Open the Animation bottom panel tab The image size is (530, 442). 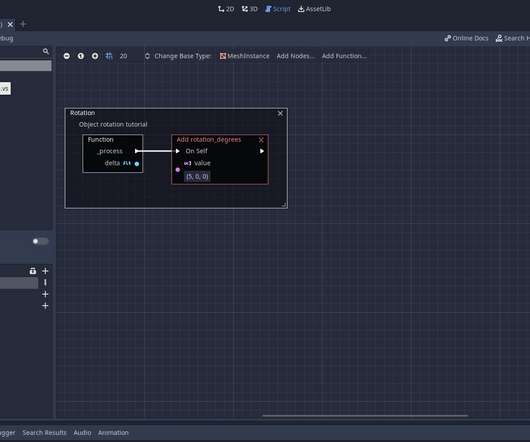tap(113, 433)
